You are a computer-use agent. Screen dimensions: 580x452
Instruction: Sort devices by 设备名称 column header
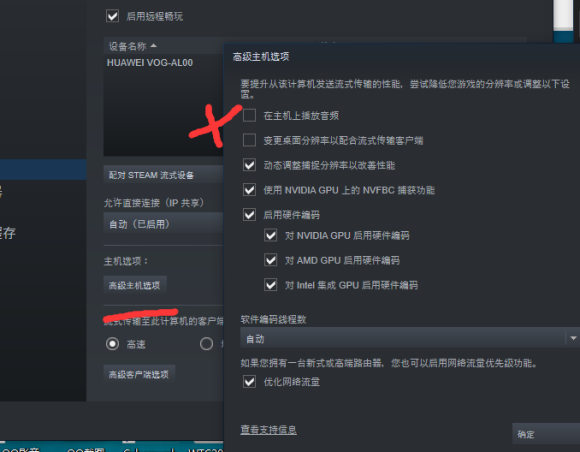click(x=132, y=46)
